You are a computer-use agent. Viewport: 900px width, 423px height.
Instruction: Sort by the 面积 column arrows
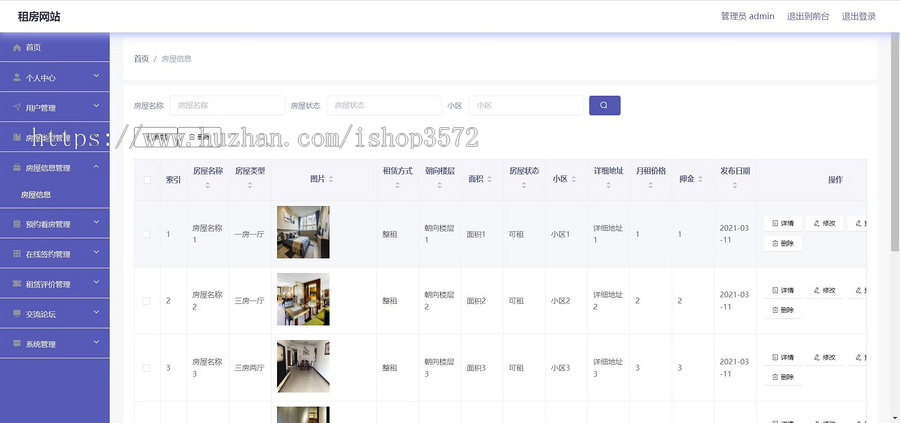(x=489, y=180)
